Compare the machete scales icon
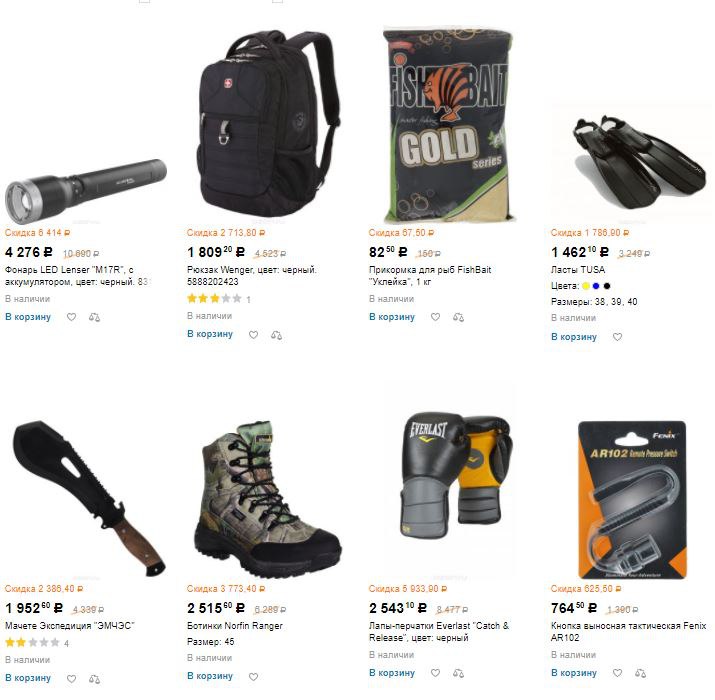This screenshot has height=700, width=715. pyautogui.click(x=94, y=679)
